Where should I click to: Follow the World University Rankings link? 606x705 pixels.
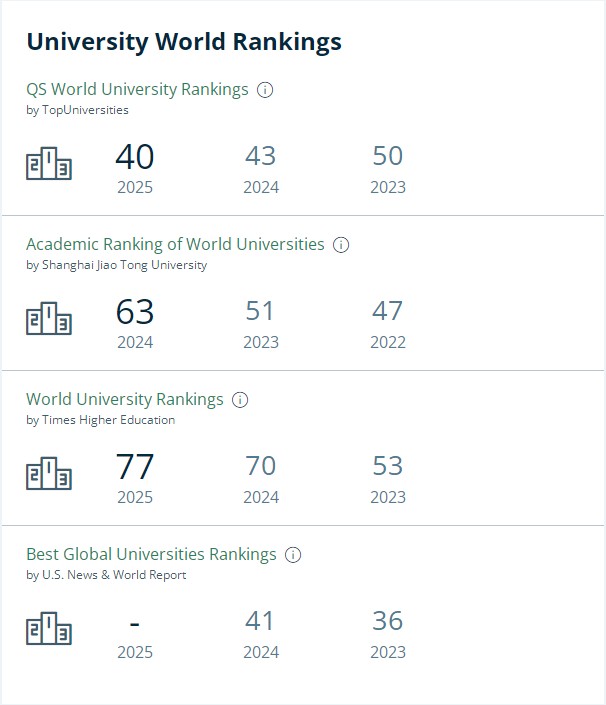pyautogui.click(x=125, y=399)
